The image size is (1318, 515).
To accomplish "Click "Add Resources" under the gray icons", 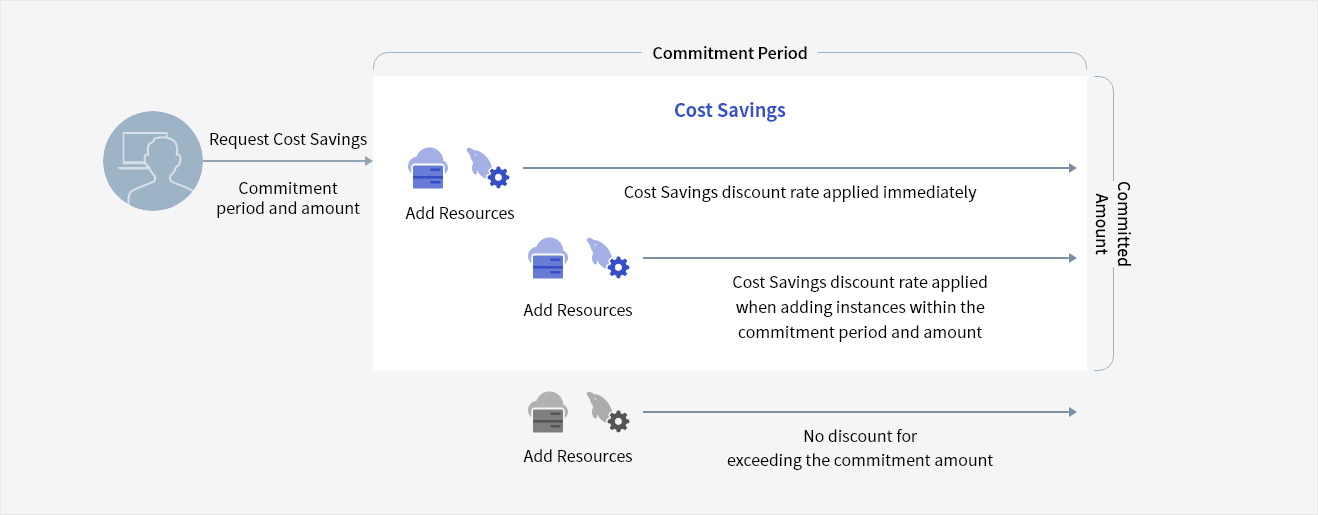I will point(578,456).
